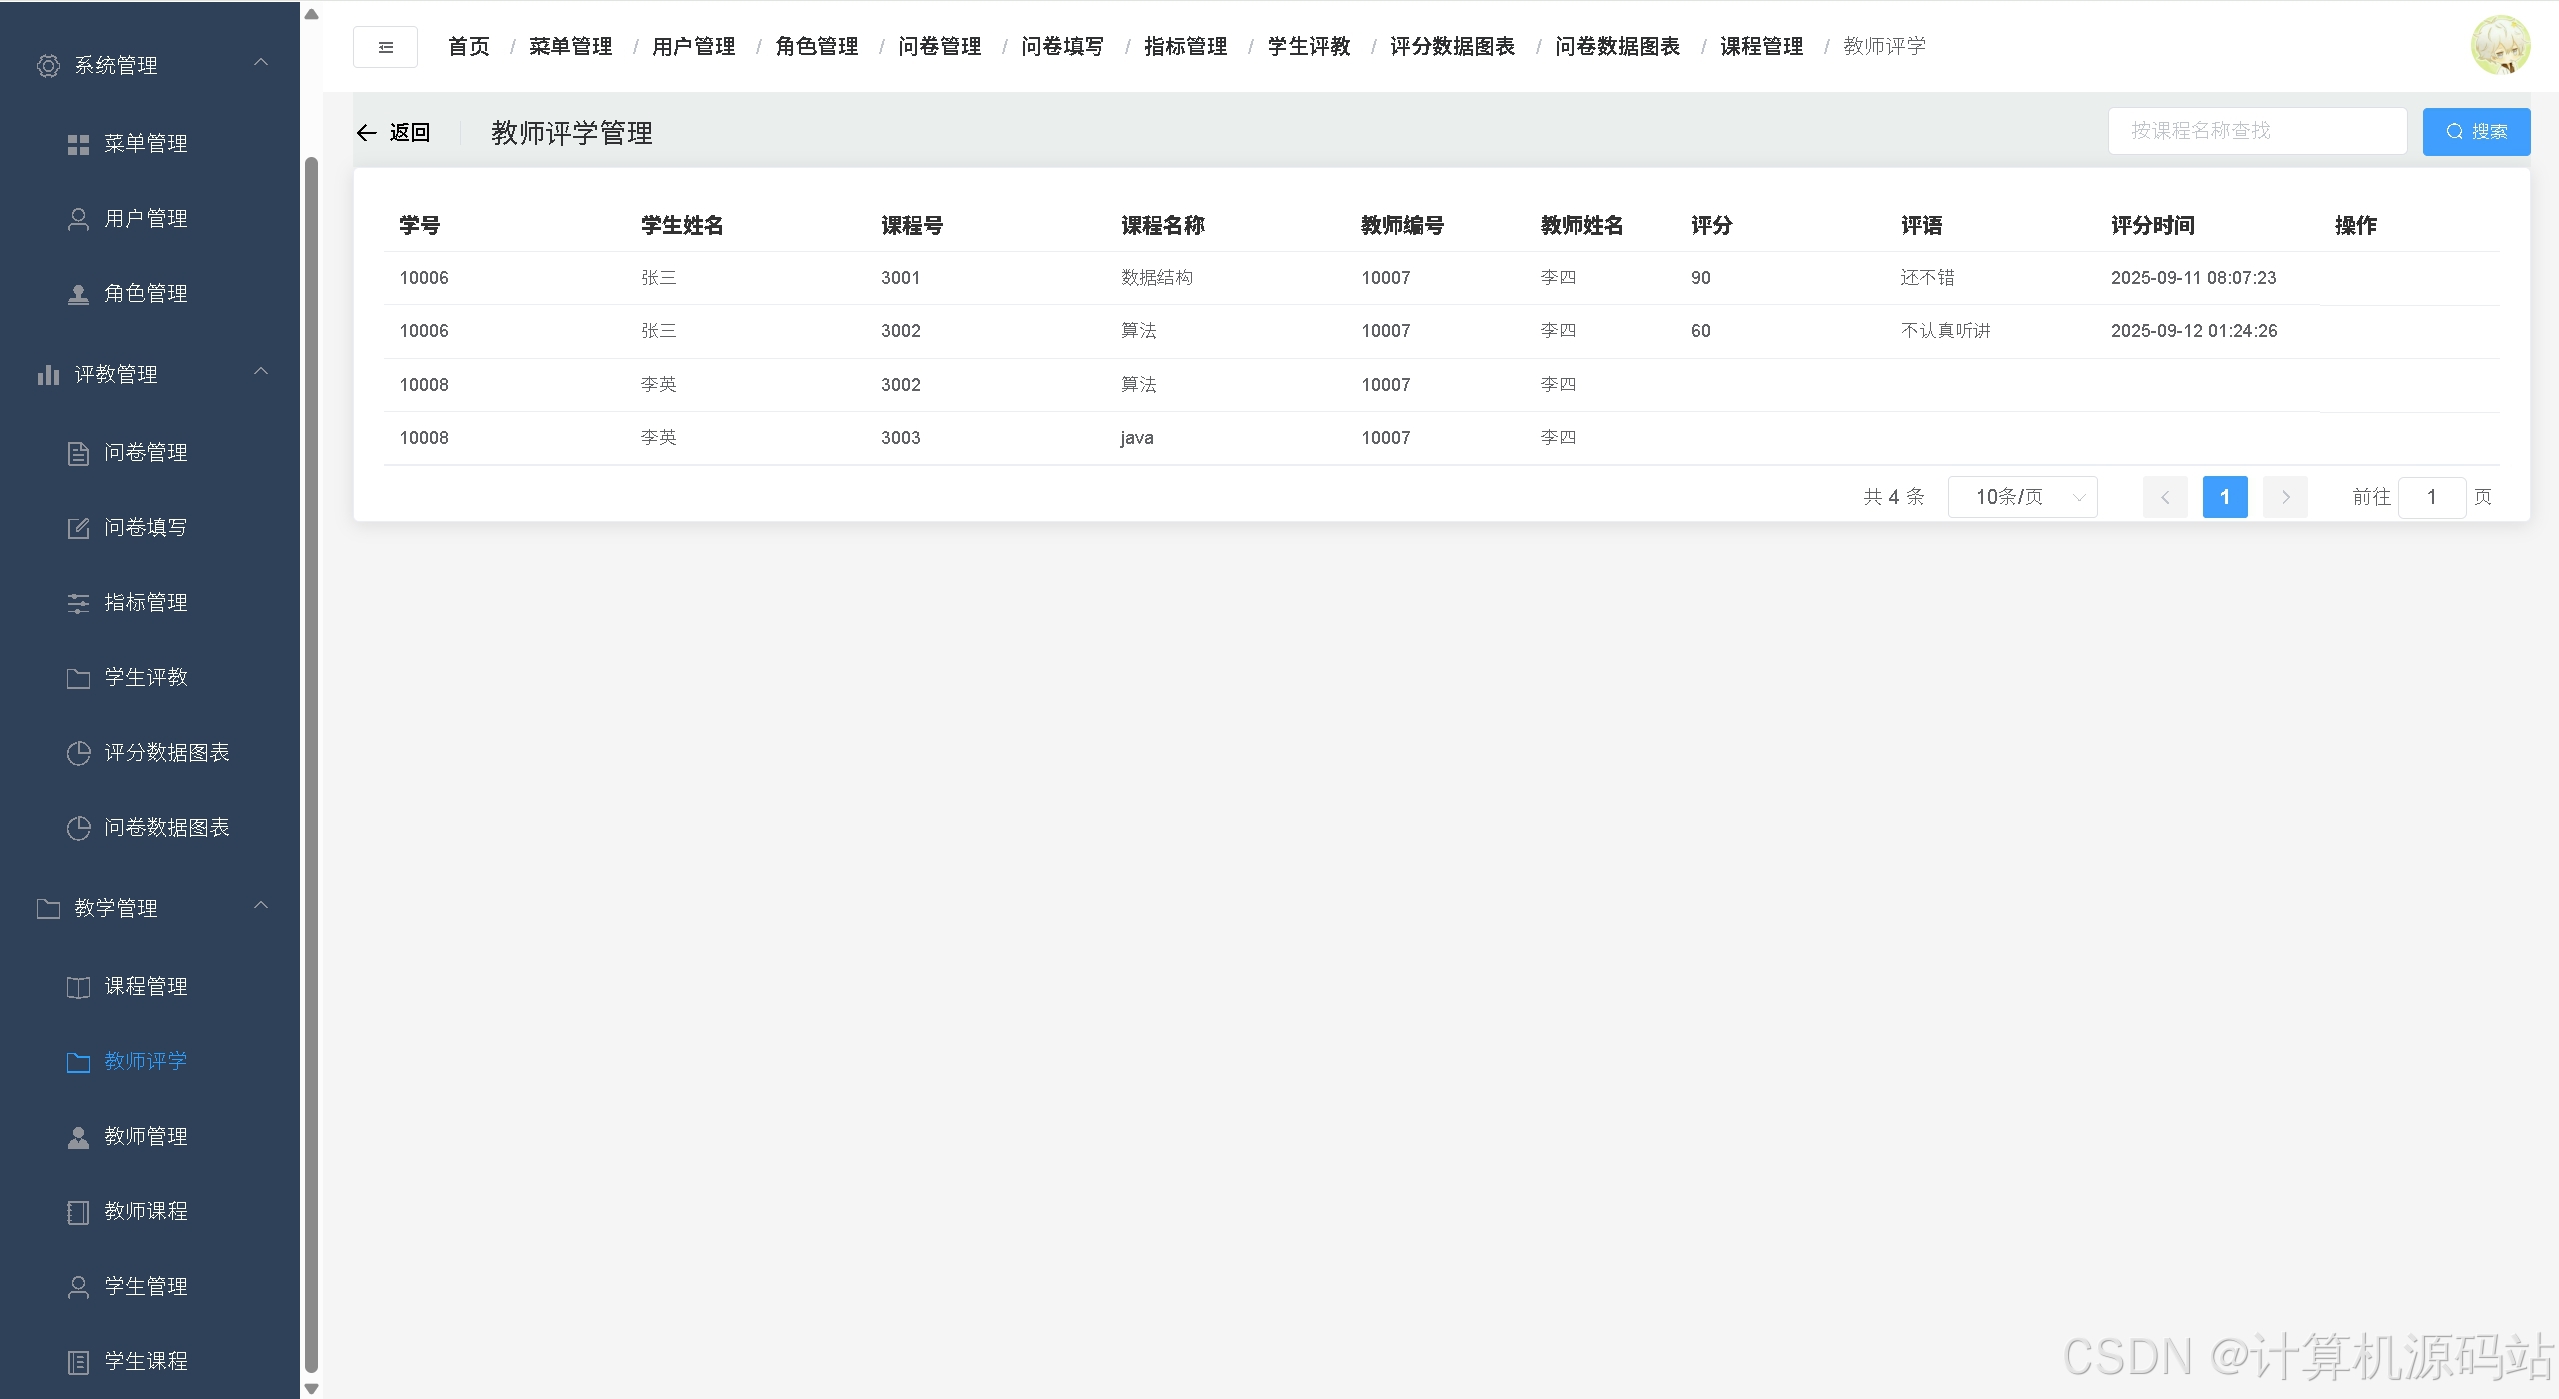Click the blue 搜索 button
Screen dimensions: 2559x1399
[x=2476, y=132]
